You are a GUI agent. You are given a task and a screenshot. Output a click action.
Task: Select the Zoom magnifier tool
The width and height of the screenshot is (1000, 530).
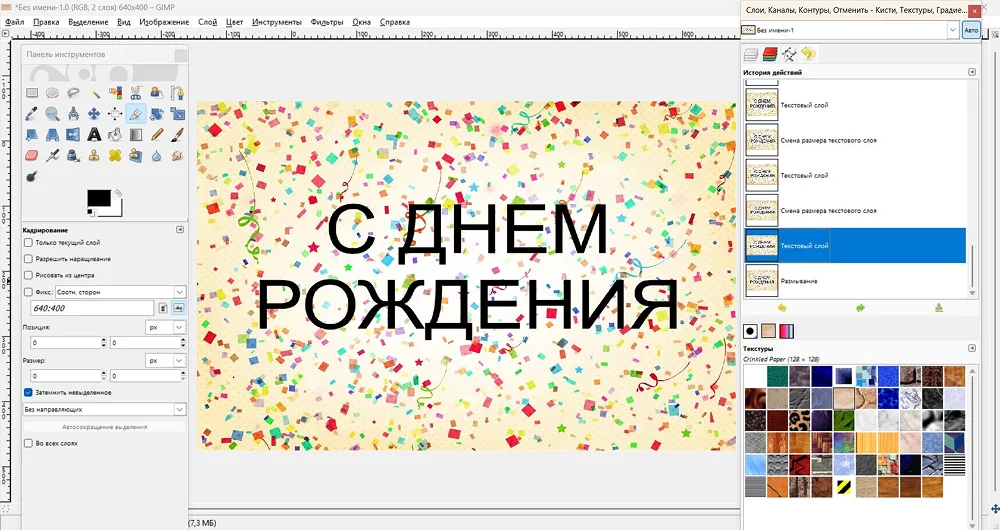click(x=52, y=114)
